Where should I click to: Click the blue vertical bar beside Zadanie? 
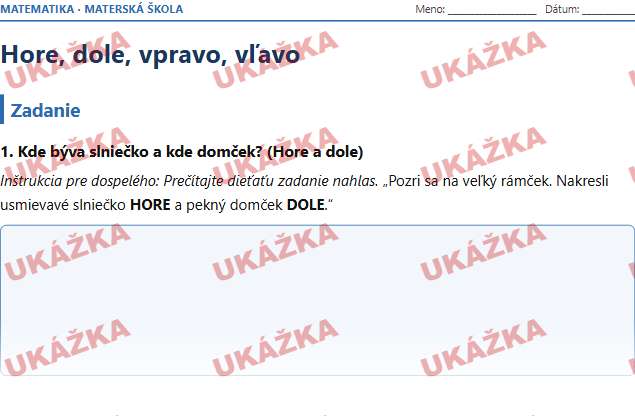point(2,109)
